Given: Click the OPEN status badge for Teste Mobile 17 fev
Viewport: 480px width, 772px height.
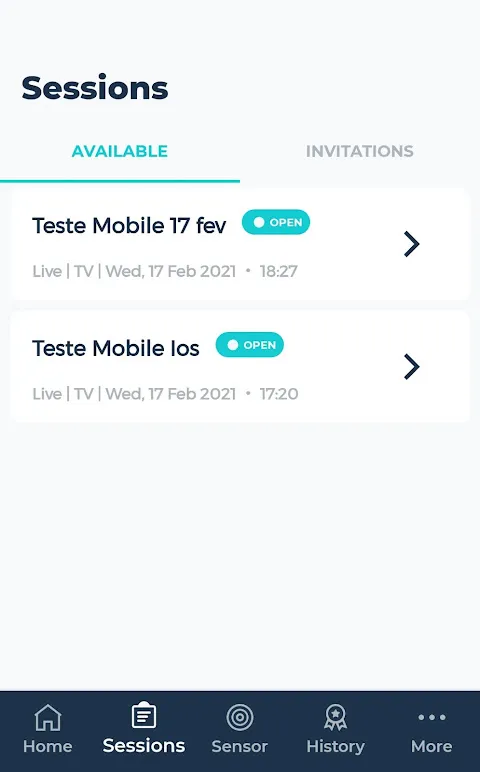Looking at the screenshot, I should pos(276,222).
